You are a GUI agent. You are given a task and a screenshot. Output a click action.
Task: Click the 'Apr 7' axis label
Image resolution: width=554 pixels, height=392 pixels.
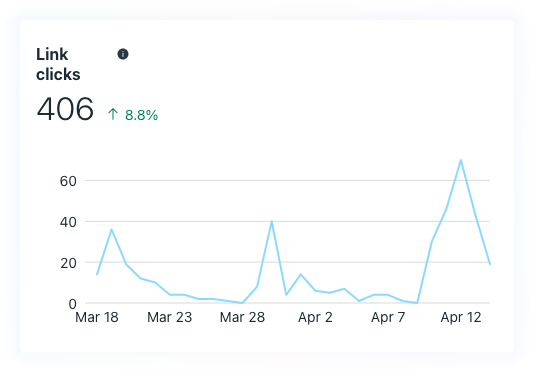tap(388, 317)
